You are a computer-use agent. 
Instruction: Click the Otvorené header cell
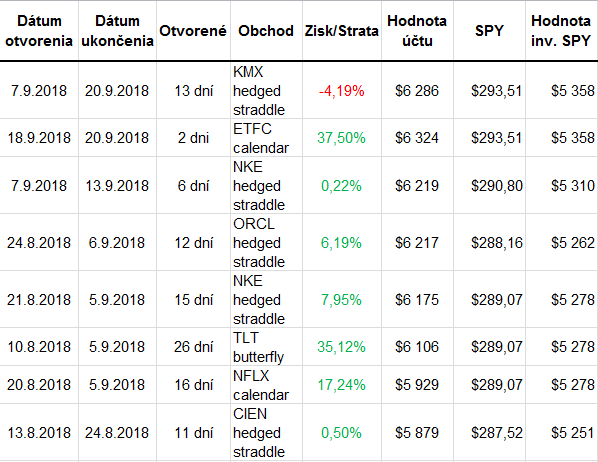[x=193, y=31]
